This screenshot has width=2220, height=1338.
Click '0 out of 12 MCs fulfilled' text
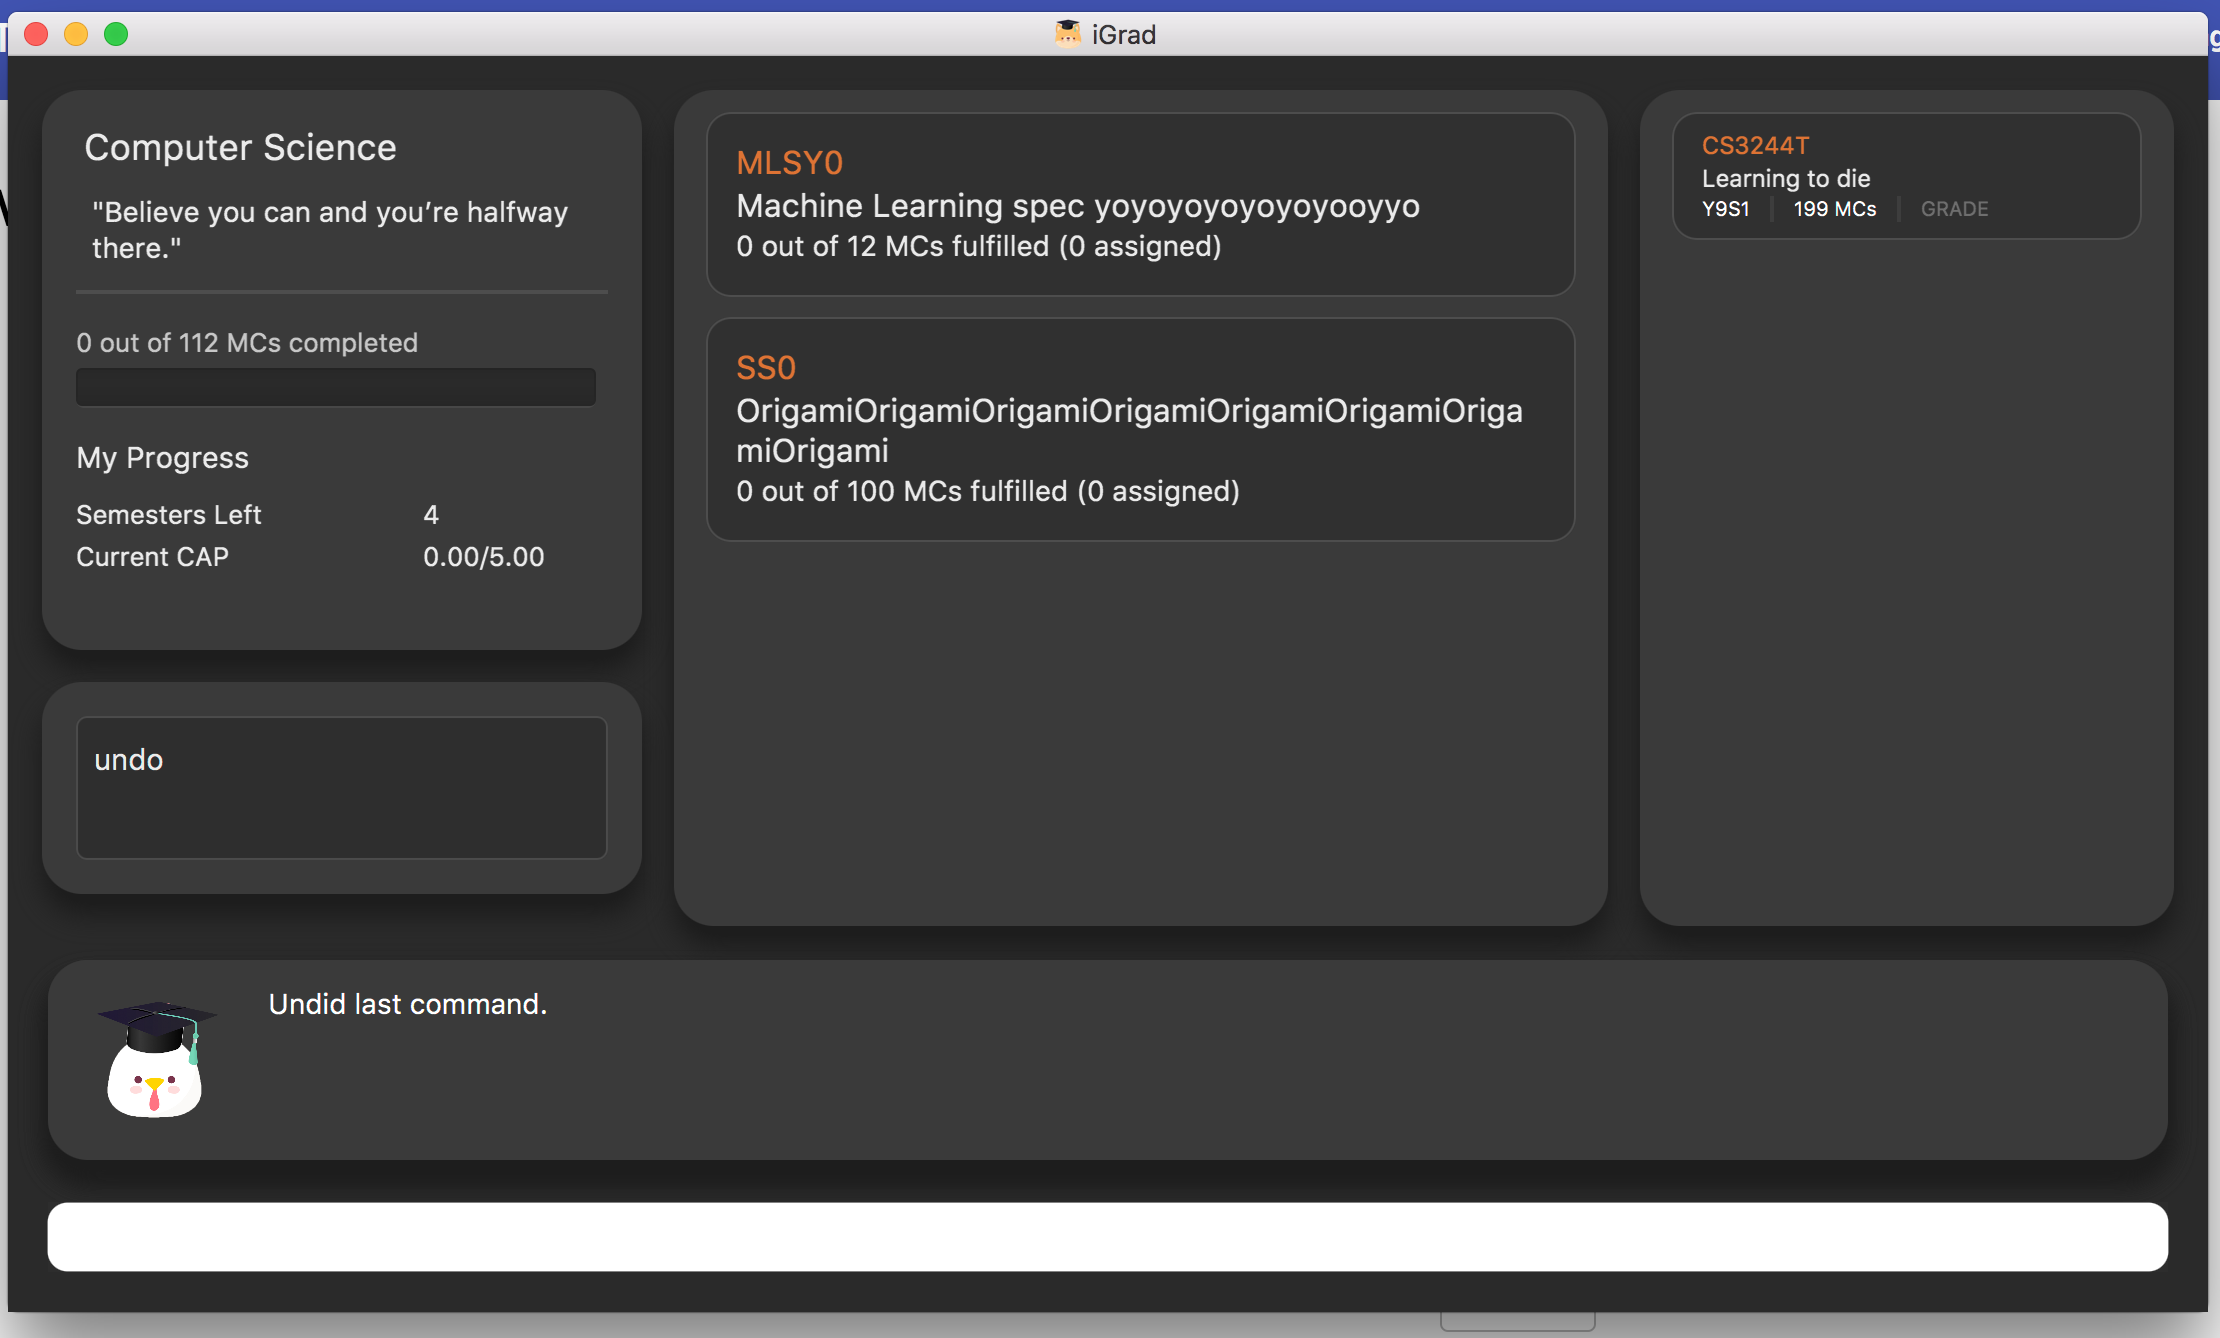(x=979, y=247)
